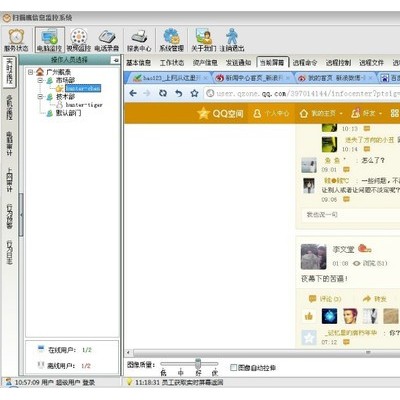Select hunter-chen in the user tree
The height and width of the screenshot is (400, 400).
(83, 88)
